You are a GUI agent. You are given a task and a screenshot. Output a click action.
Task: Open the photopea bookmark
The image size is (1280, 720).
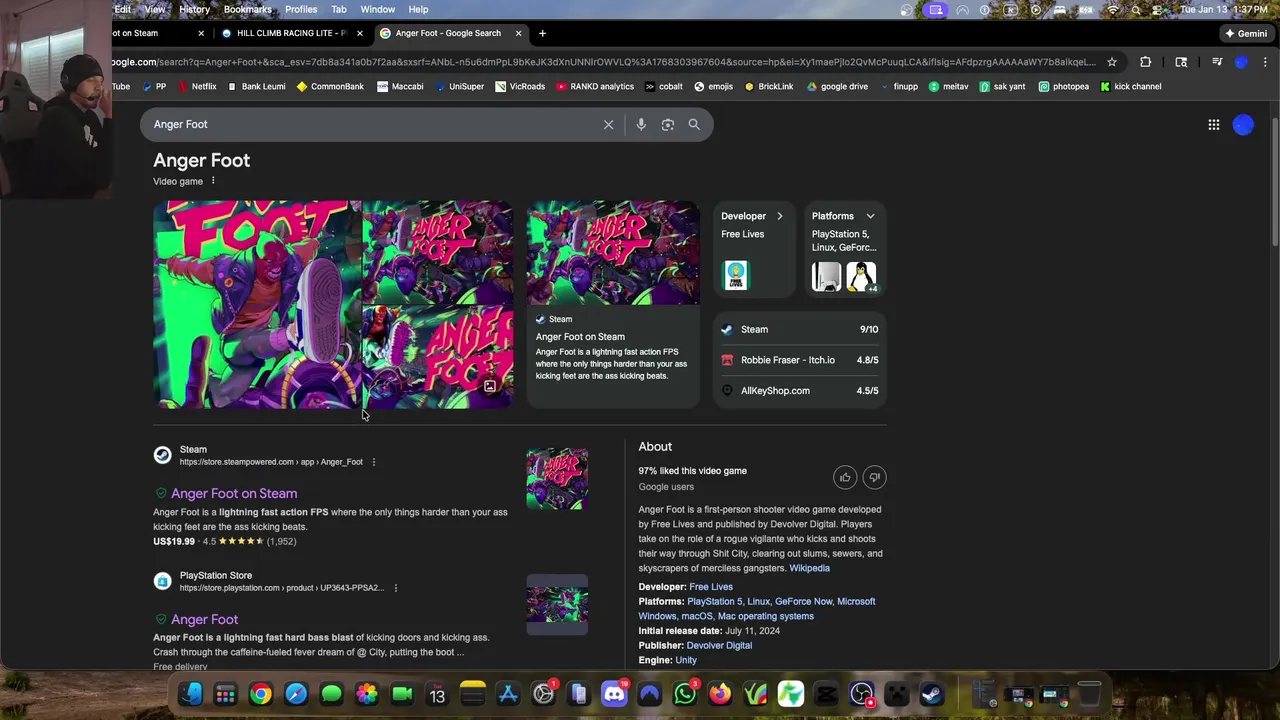tap(1063, 87)
